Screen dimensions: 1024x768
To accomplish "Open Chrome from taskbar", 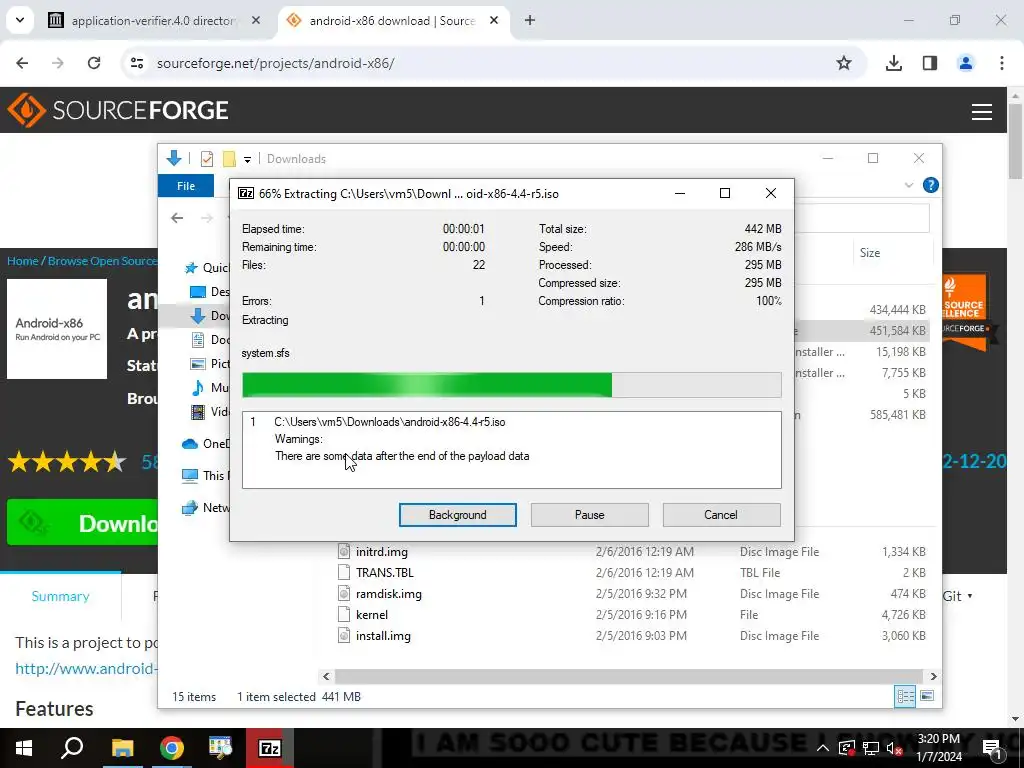I will [172, 748].
